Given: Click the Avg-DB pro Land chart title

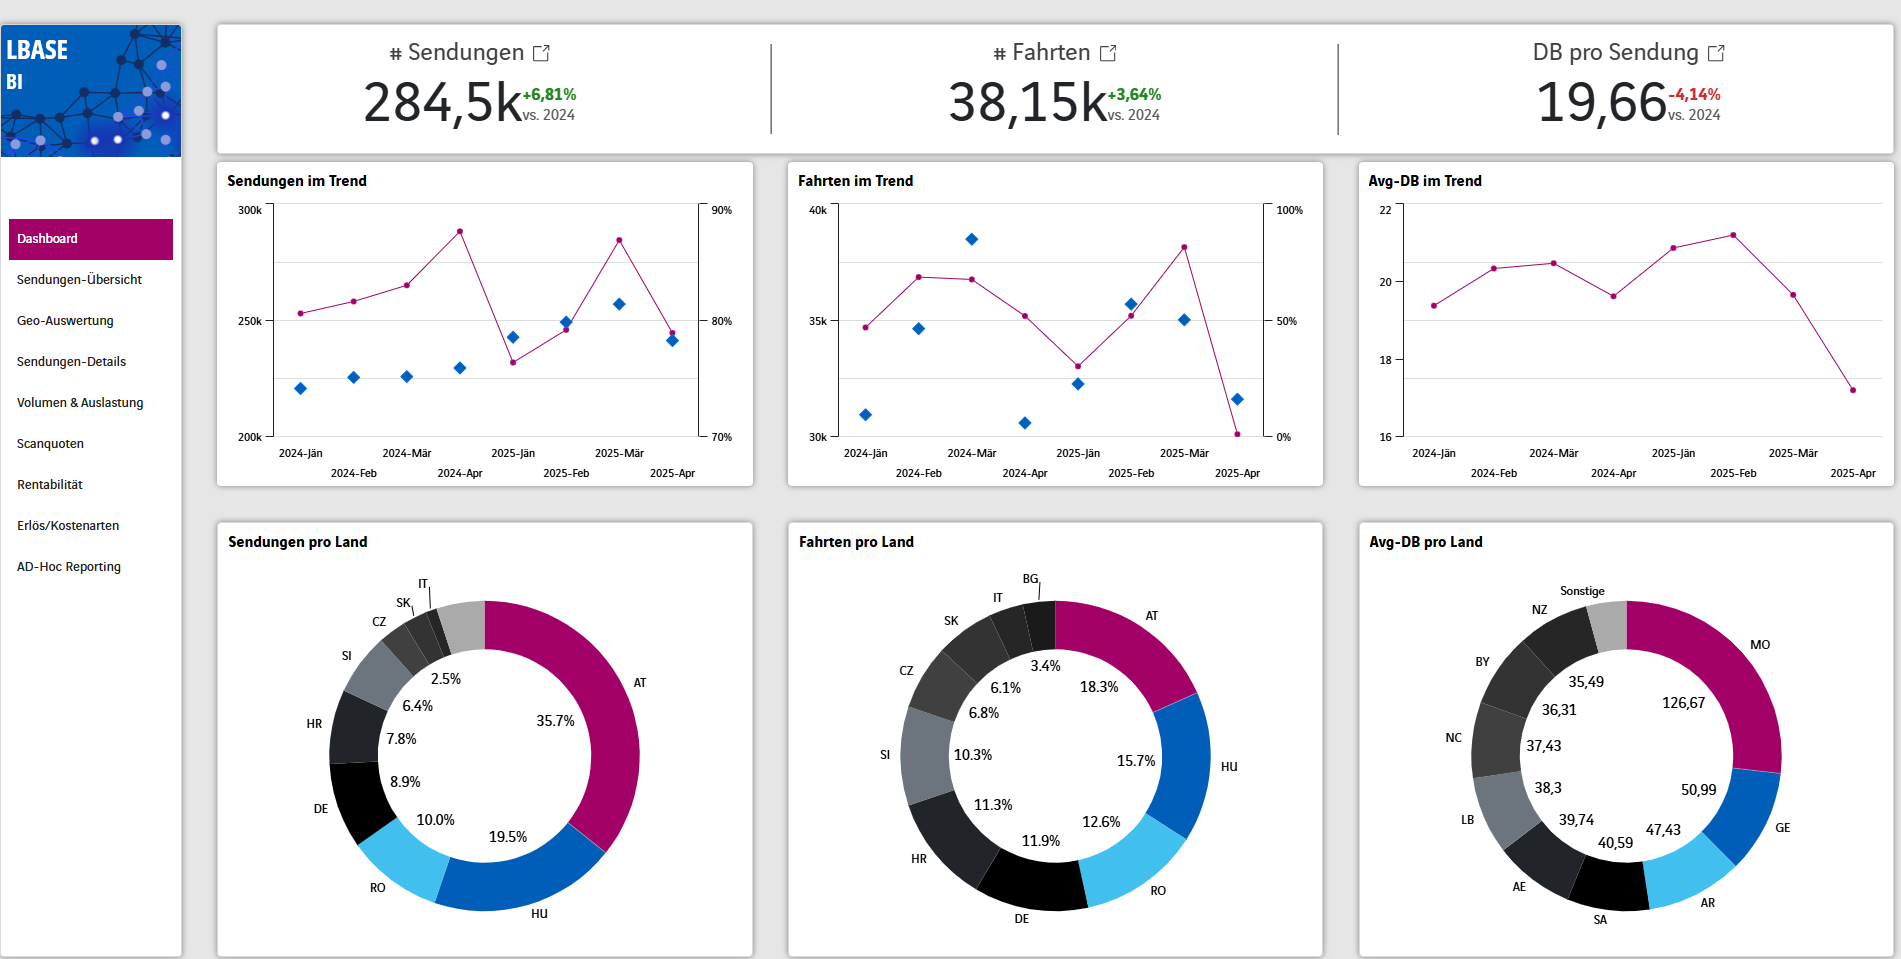Looking at the screenshot, I should 1426,542.
